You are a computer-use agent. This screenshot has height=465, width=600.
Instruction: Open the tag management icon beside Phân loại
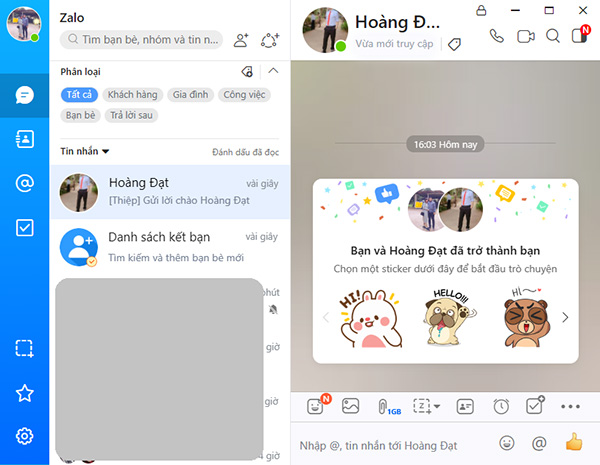click(x=247, y=71)
